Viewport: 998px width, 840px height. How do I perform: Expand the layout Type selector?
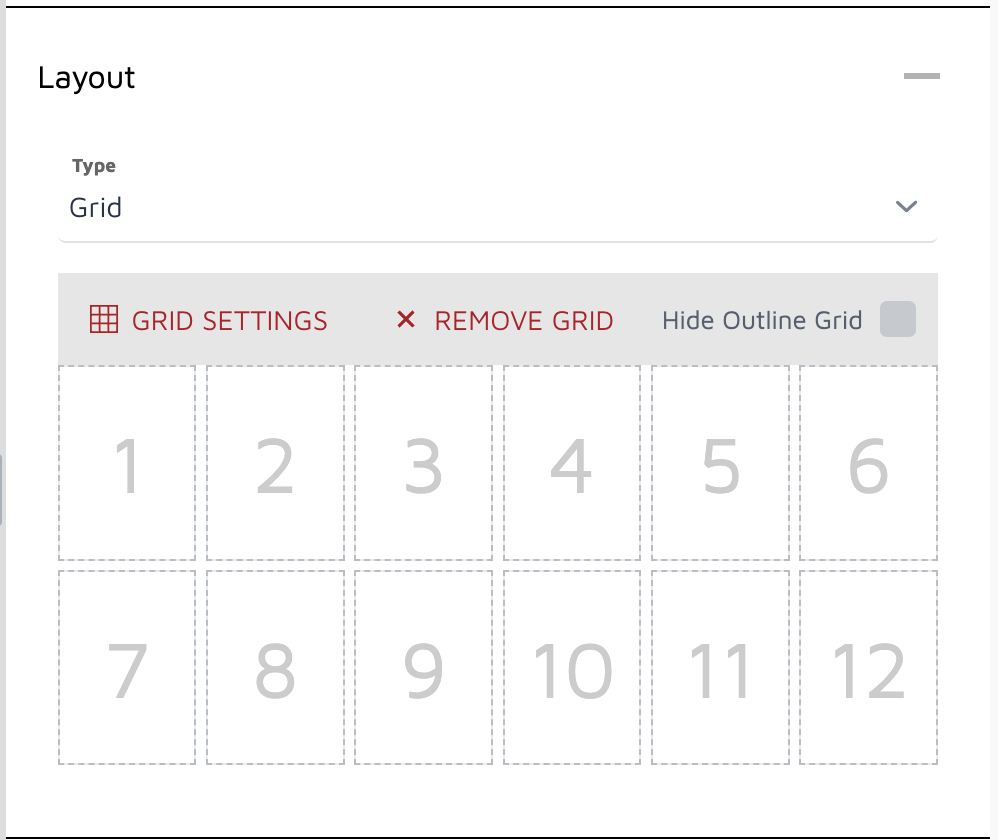coord(500,207)
